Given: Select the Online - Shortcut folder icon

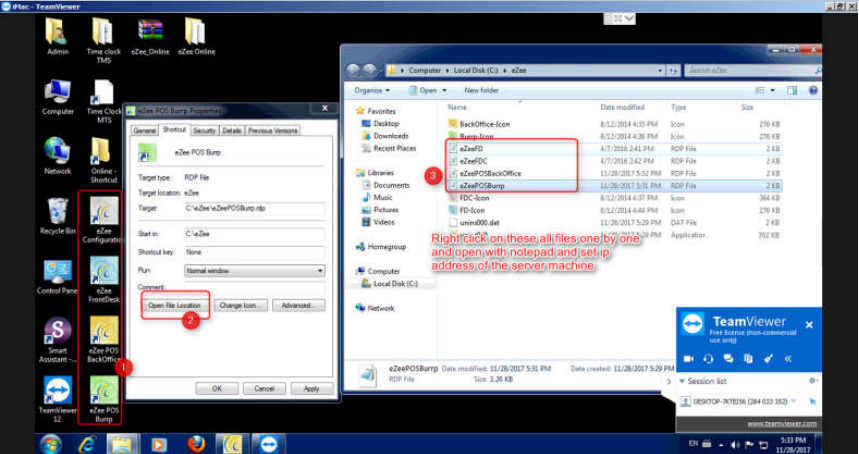Looking at the screenshot, I should pyautogui.click(x=104, y=160).
